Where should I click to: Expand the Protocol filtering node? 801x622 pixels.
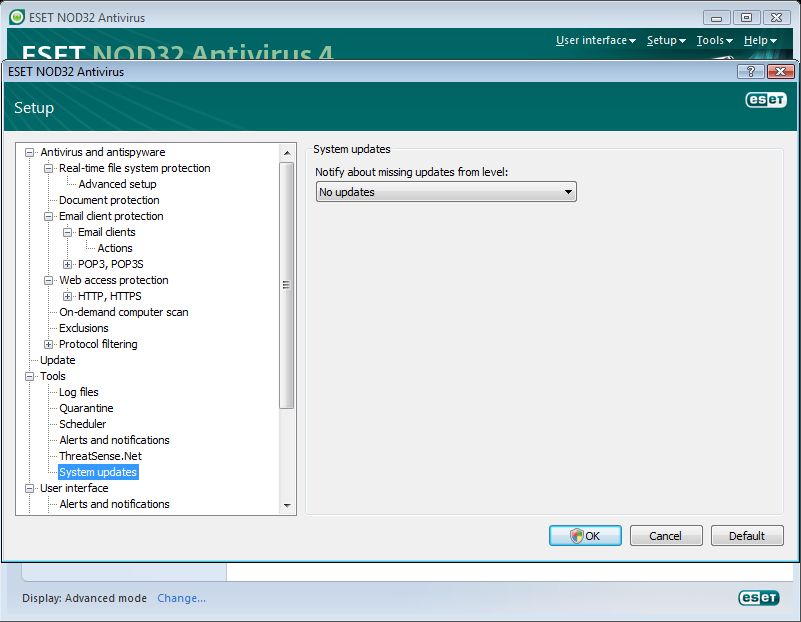49,344
